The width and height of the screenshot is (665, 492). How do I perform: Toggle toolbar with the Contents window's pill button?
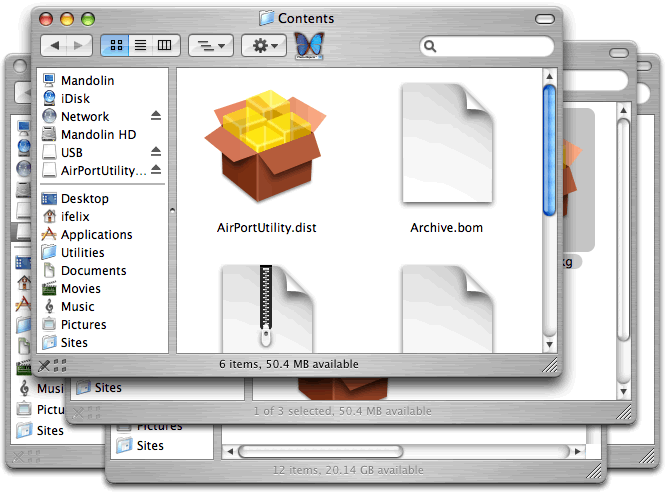coord(545,19)
